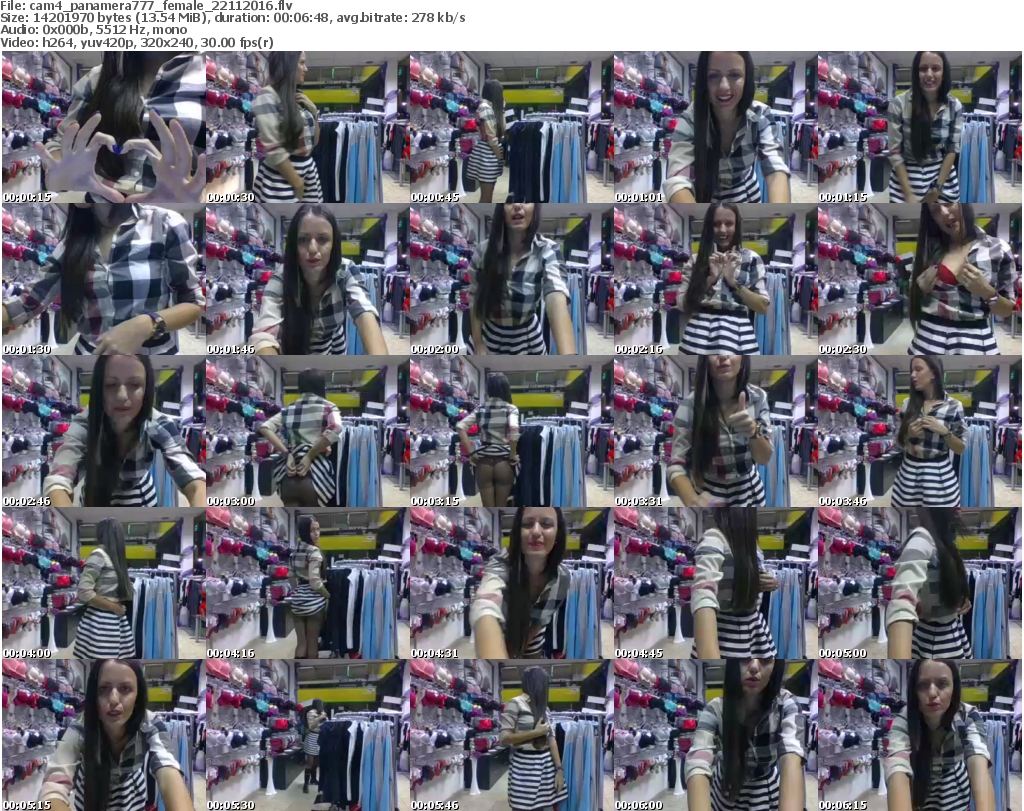This screenshot has height=811, width=1024.
Task: Click the thumbnail timestamped 00:00:15
Action: (x=103, y=128)
